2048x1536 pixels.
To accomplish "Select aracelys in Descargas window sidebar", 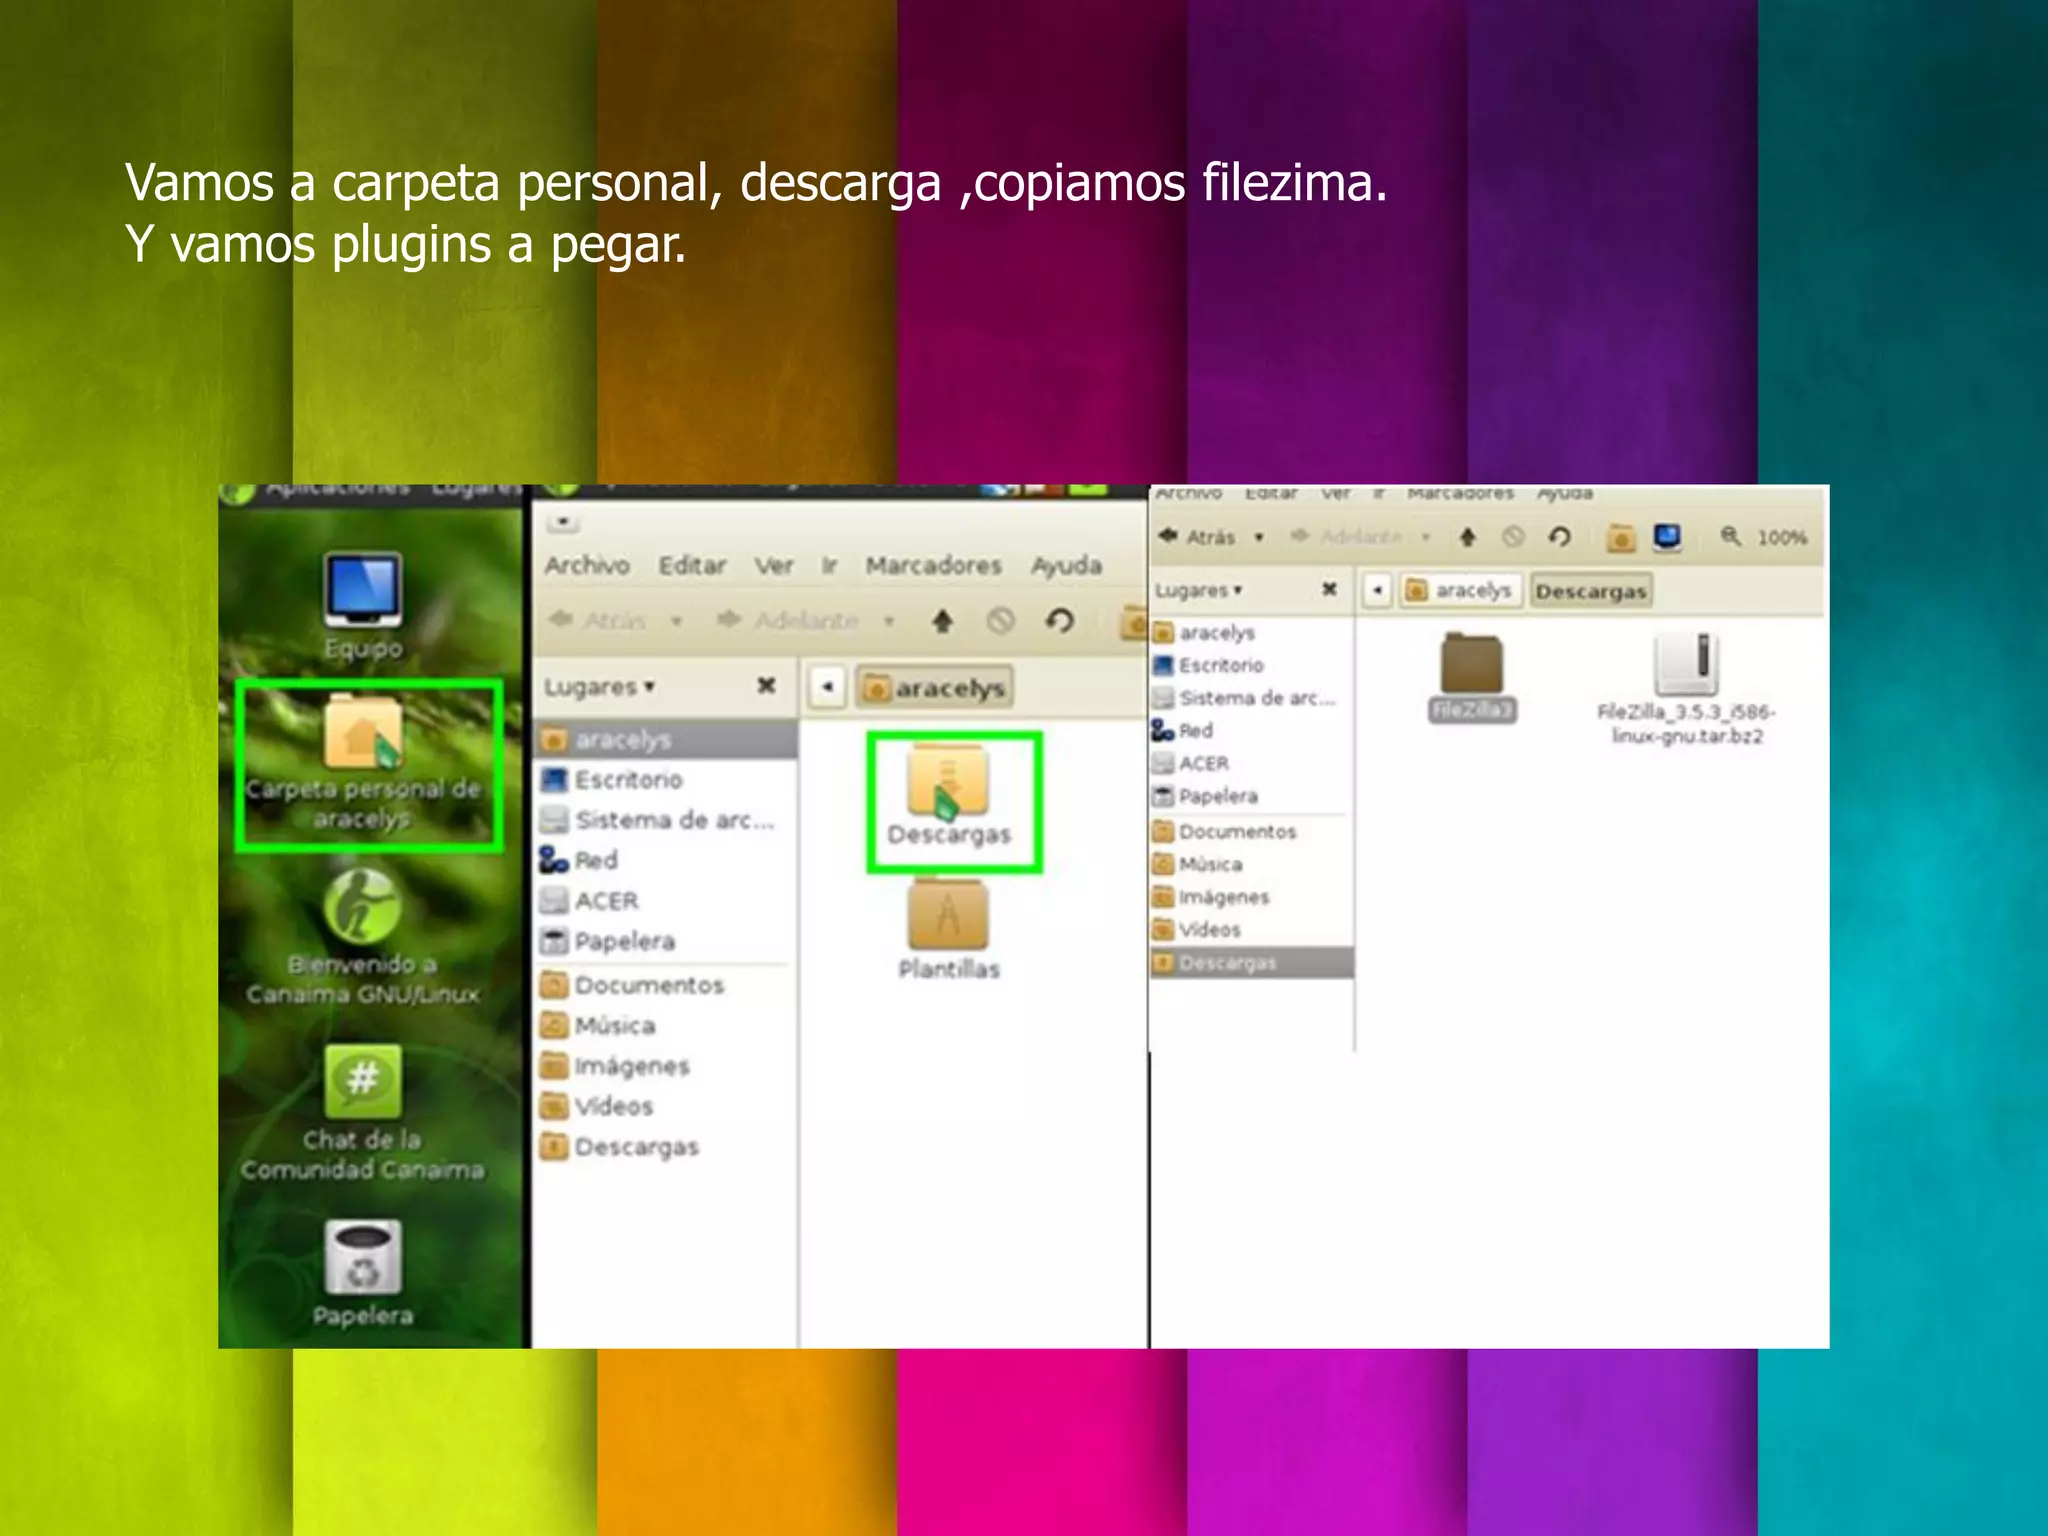I will pyautogui.click(x=1252, y=632).
